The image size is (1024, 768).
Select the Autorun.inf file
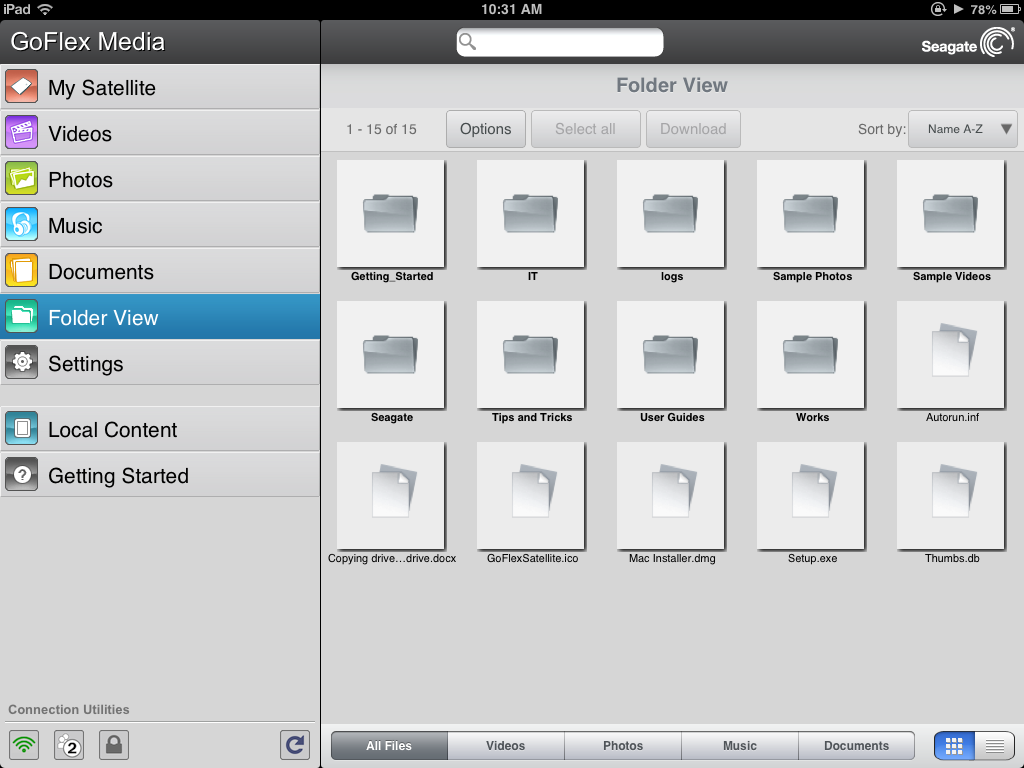coord(951,355)
